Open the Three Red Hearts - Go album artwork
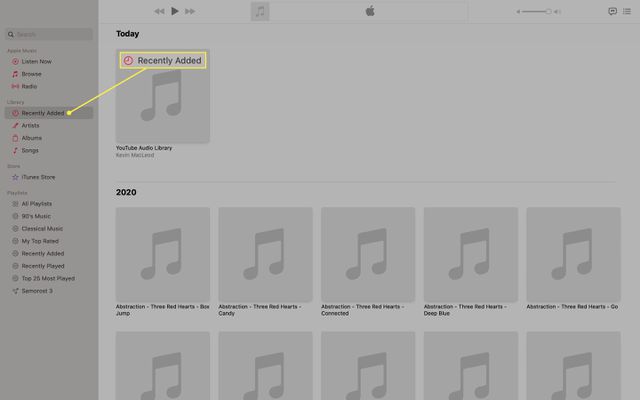Screen dimensions: 640x400 [x=573, y=254]
